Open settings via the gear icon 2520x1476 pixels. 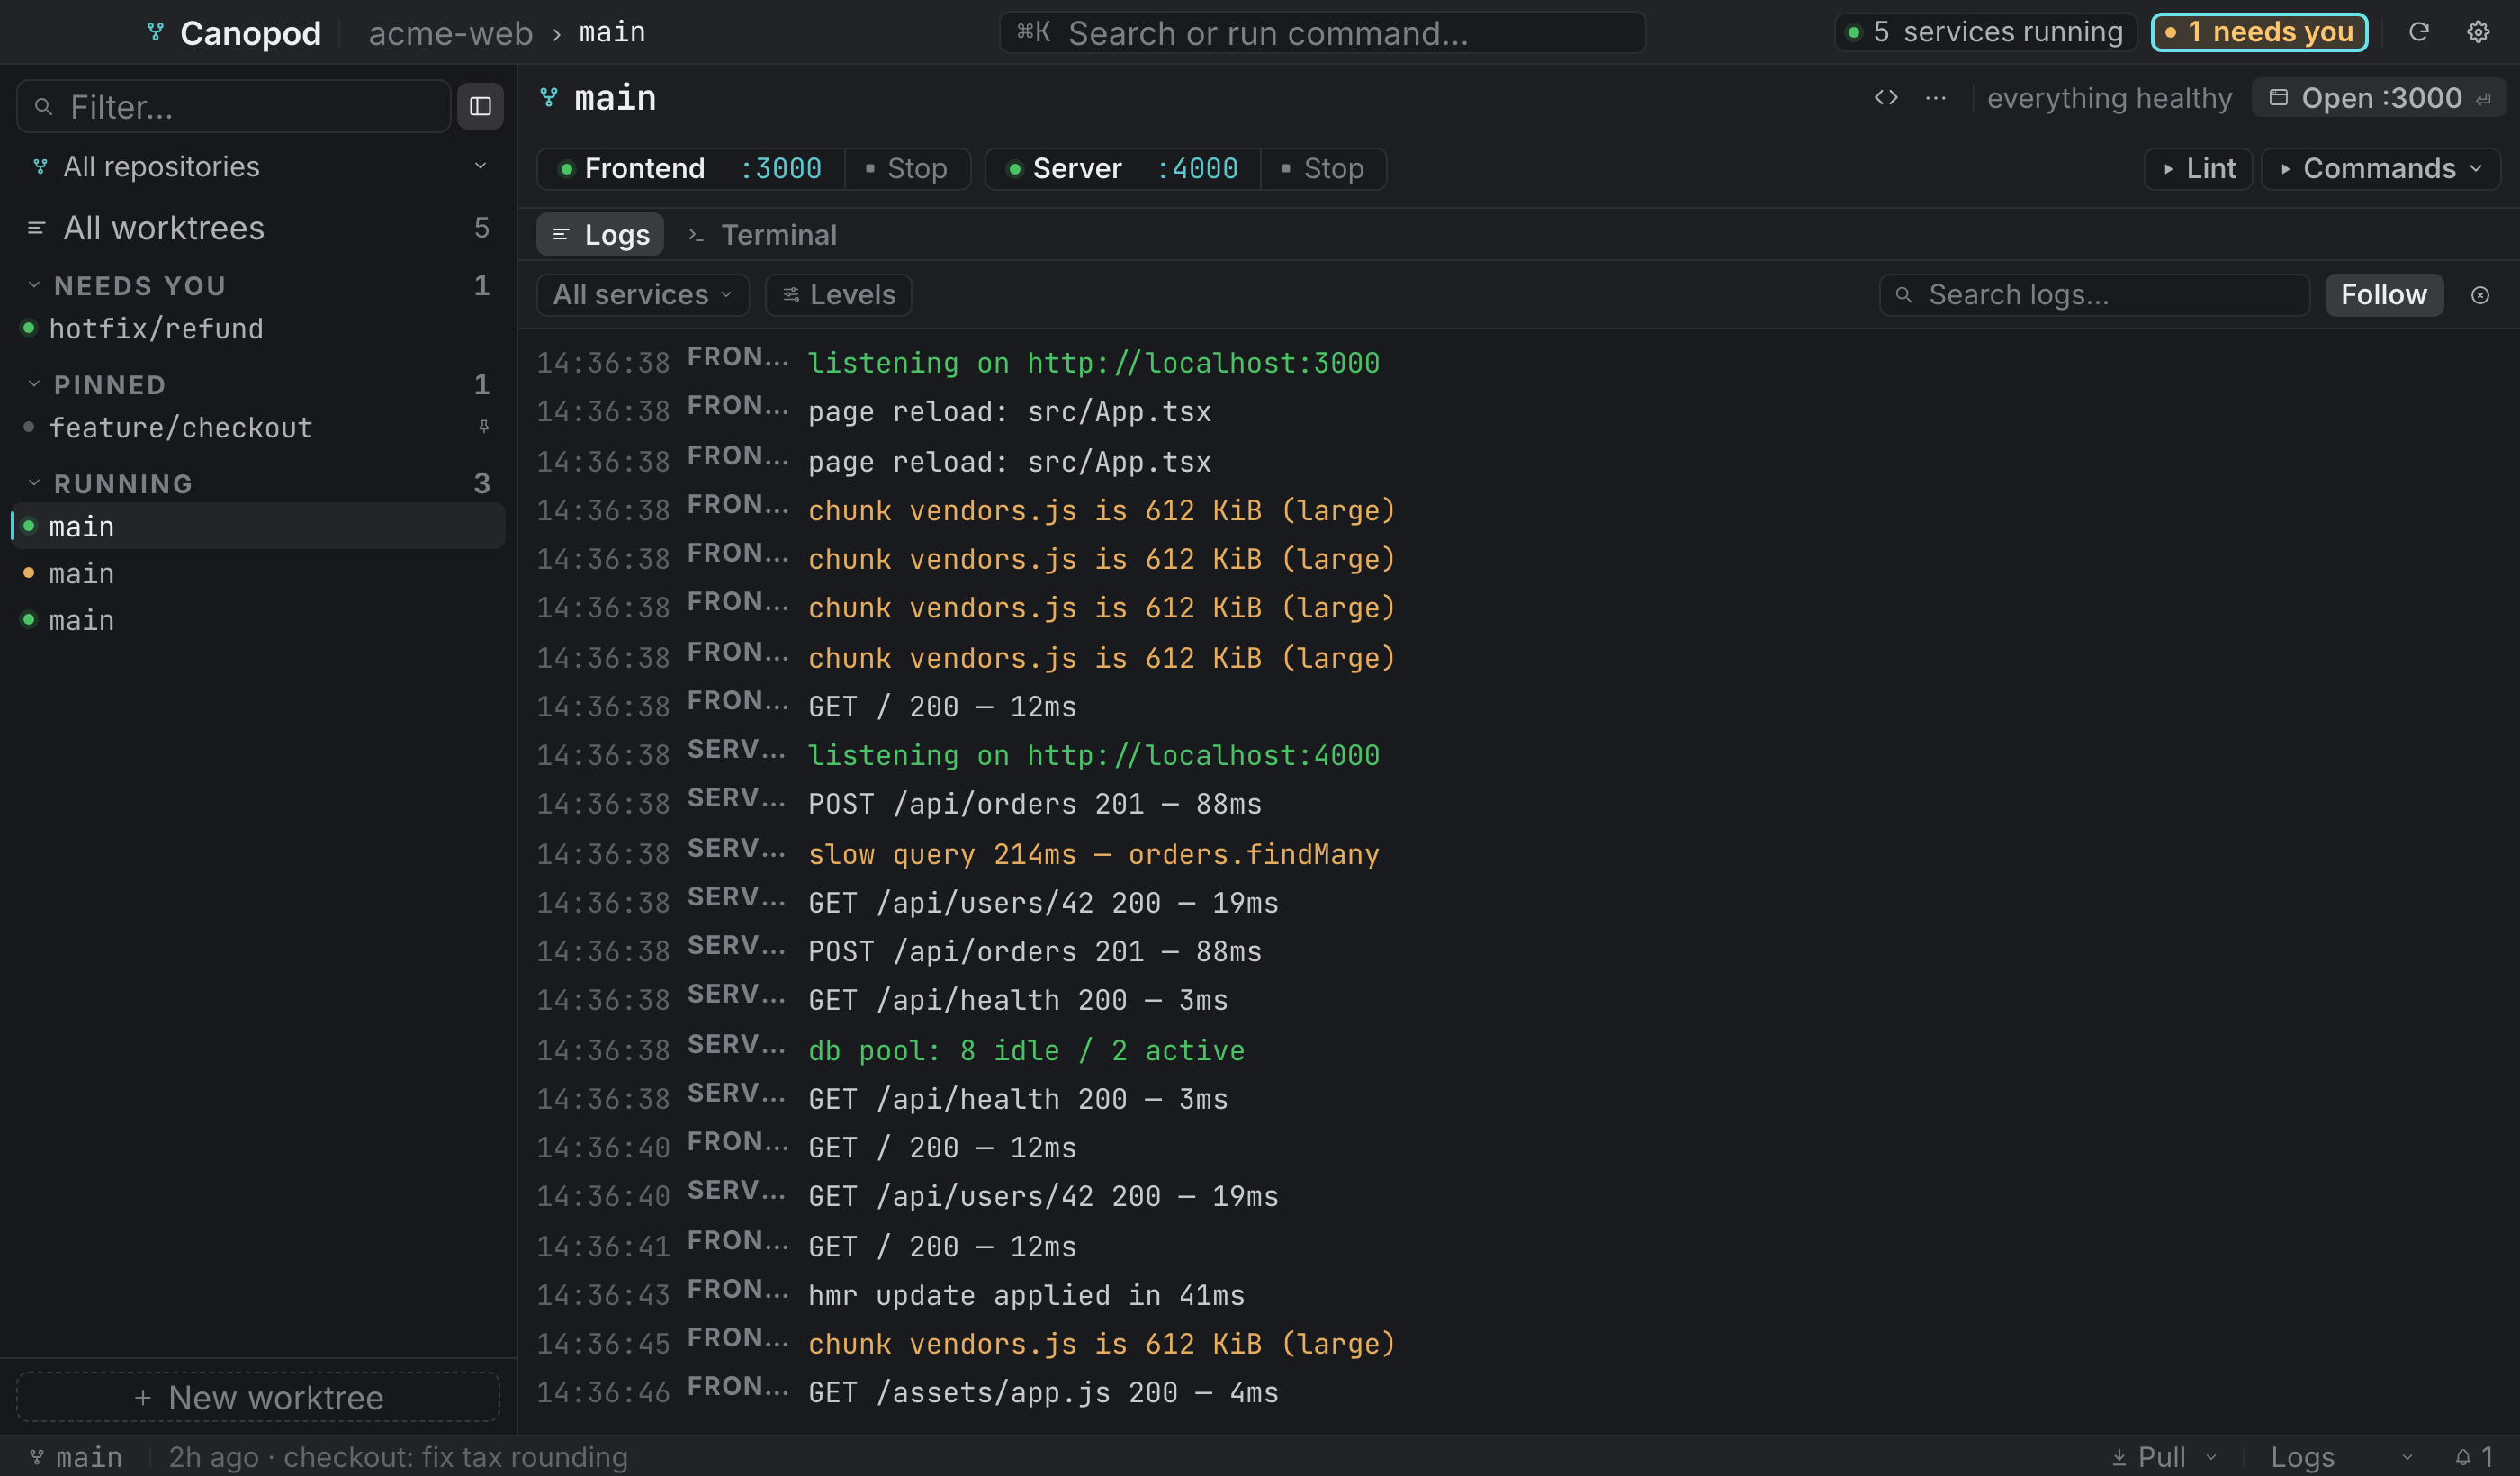tap(2478, 32)
